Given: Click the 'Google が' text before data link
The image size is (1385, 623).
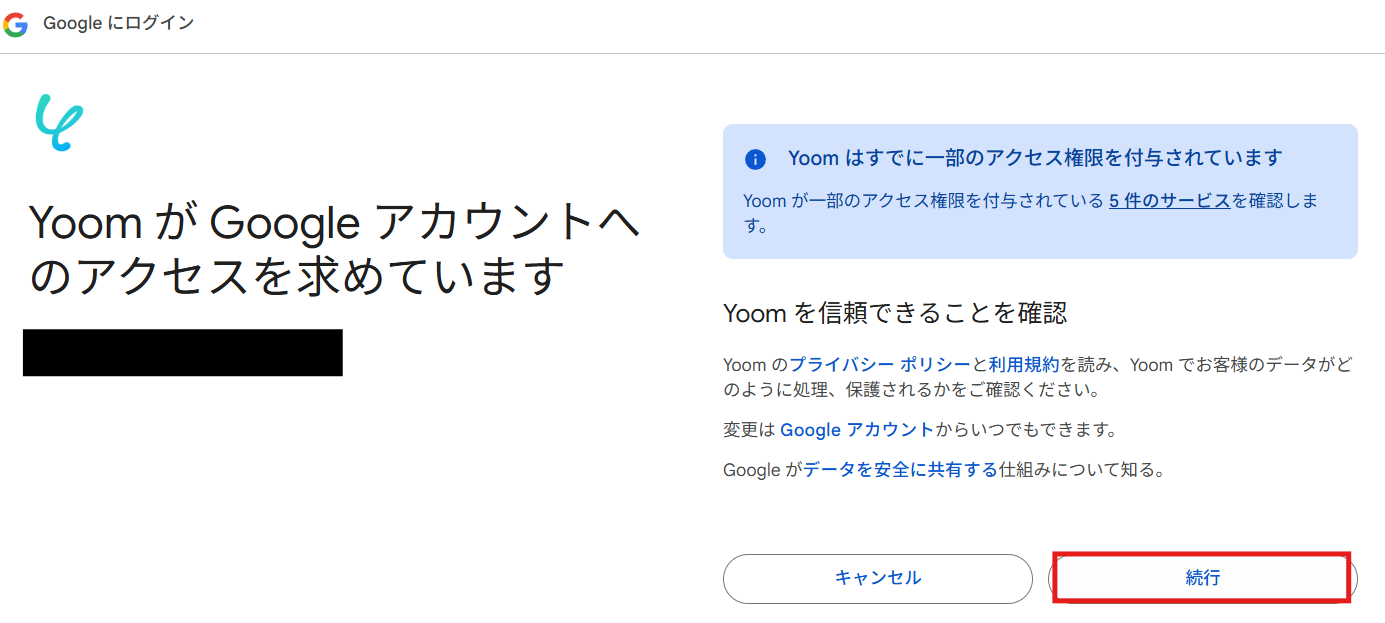Looking at the screenshot, I should pyautogui.click(x=762, y=470).
